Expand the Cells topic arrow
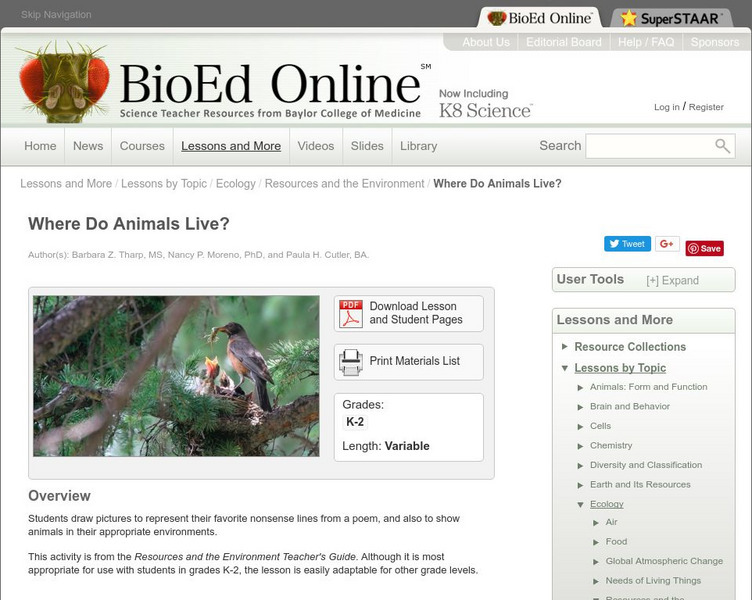This screenshot has height=600, width=752. point(580,426)
